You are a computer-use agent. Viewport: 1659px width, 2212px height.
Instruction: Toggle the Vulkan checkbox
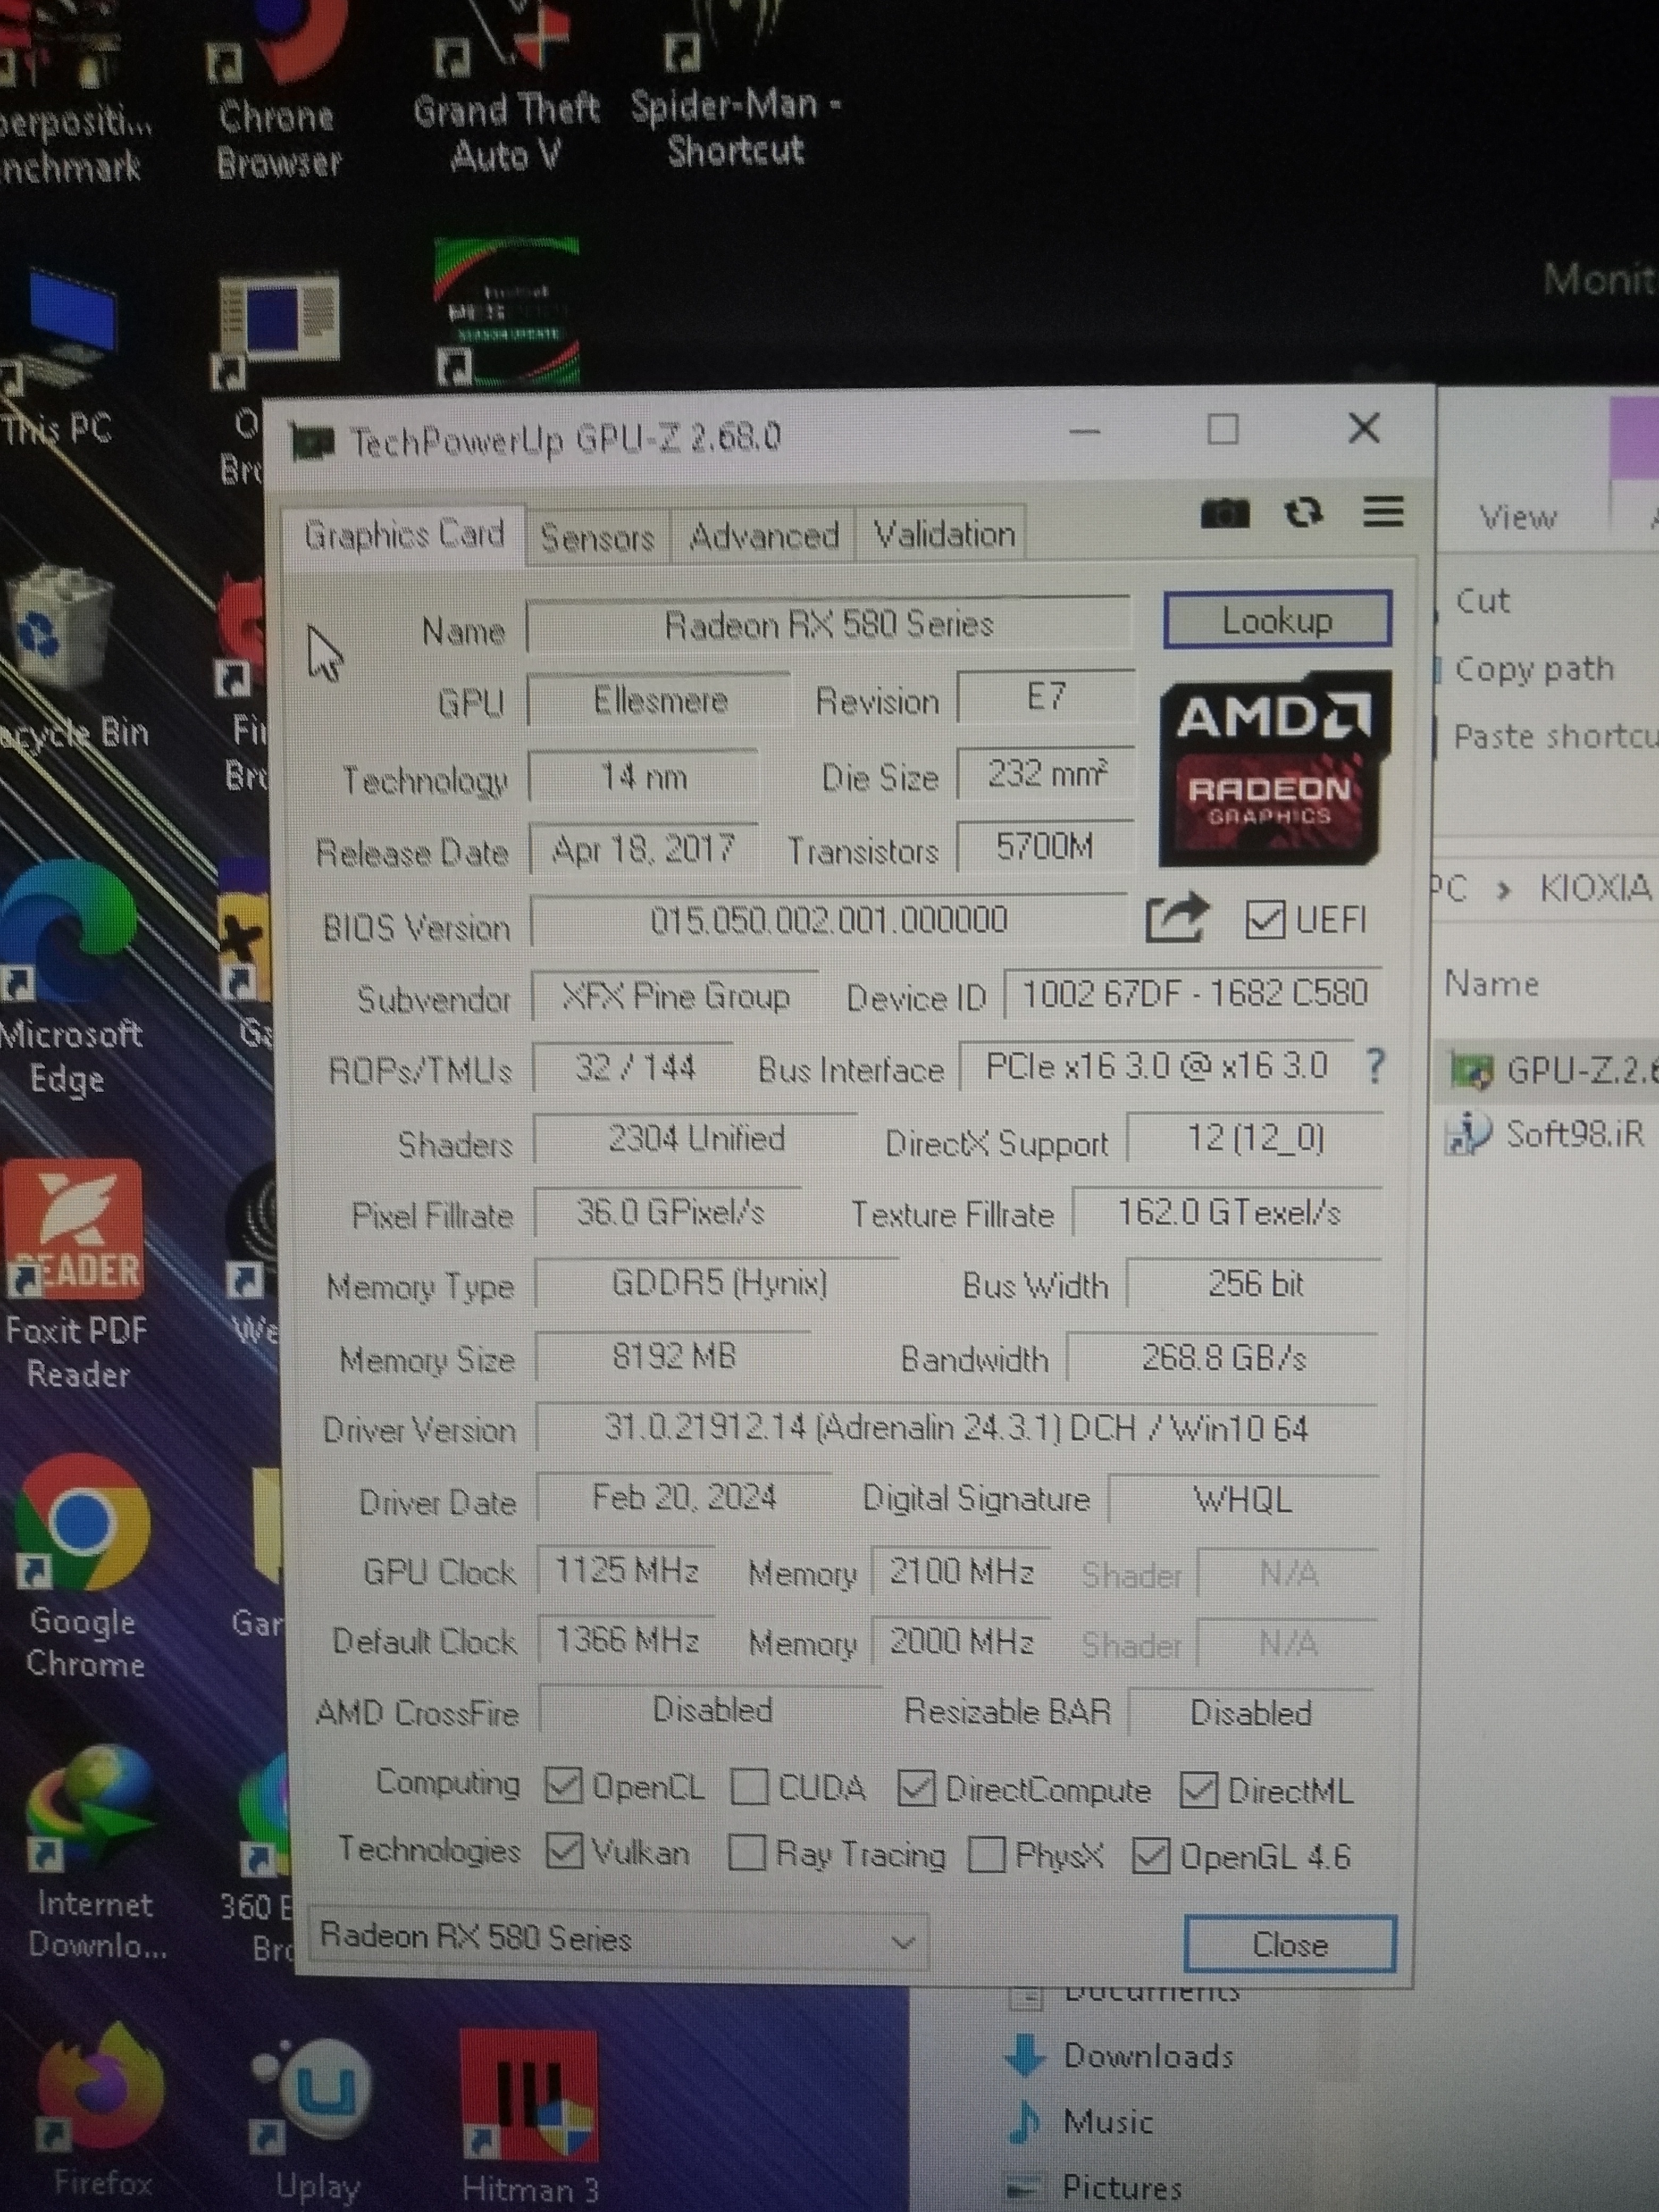pyautogui.click(x=565, y=1851)
